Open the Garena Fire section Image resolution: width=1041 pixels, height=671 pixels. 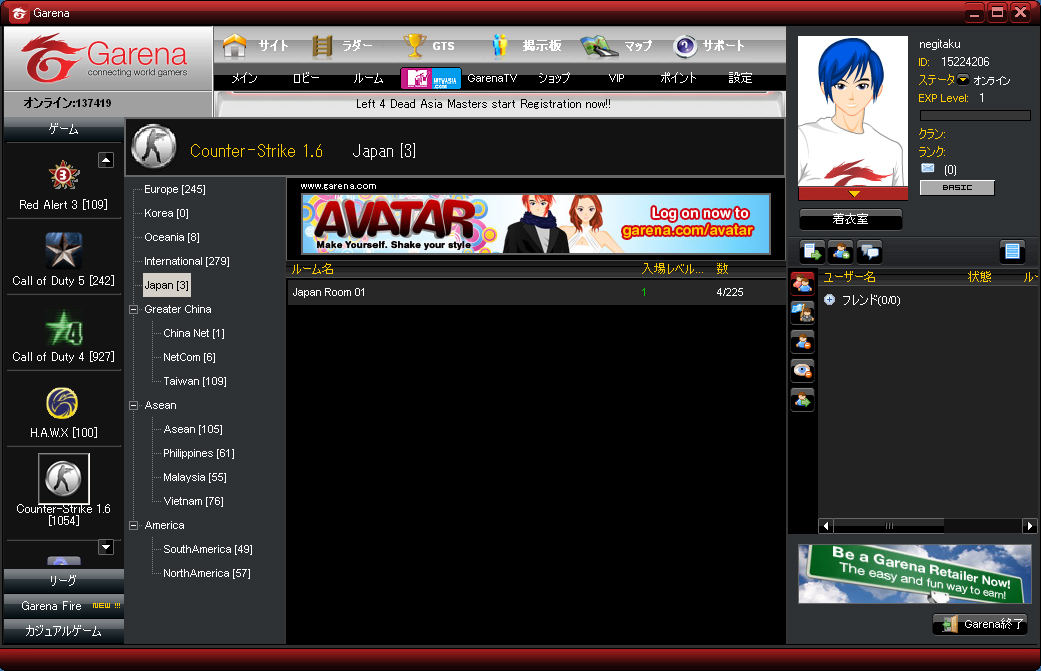pyautogui.click(x=64, y=606)
